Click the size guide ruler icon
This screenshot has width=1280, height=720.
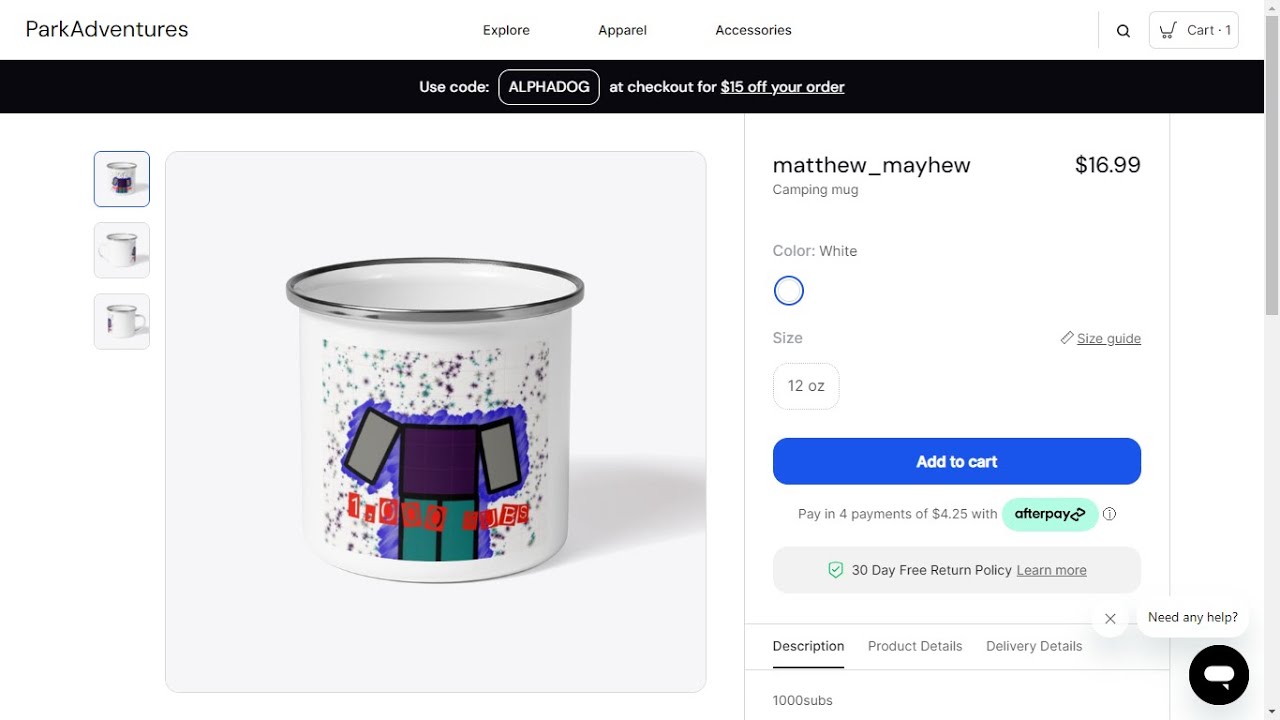coord(1067,338)
